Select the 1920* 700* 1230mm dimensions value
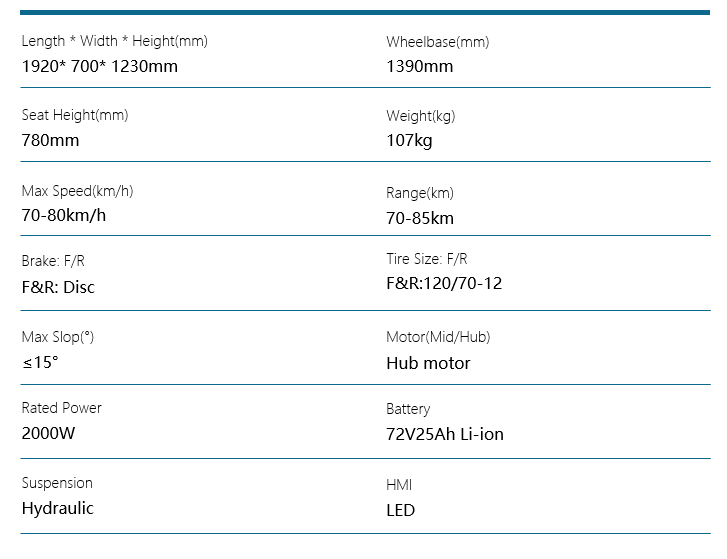Viewport: 727px width, 559px height. pyautogui.click(x=100, y=67)
